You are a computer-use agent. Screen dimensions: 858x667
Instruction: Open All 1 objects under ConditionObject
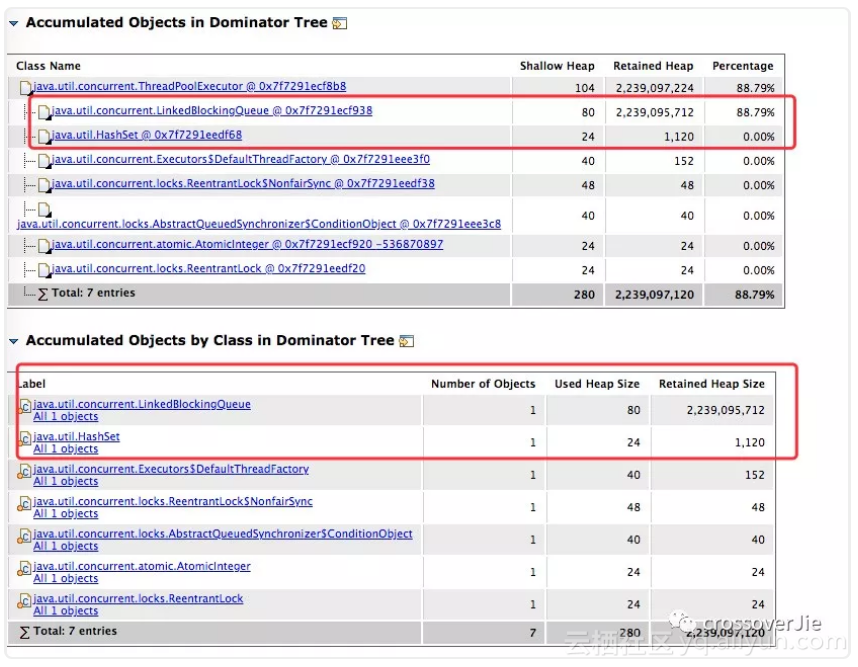66,546
